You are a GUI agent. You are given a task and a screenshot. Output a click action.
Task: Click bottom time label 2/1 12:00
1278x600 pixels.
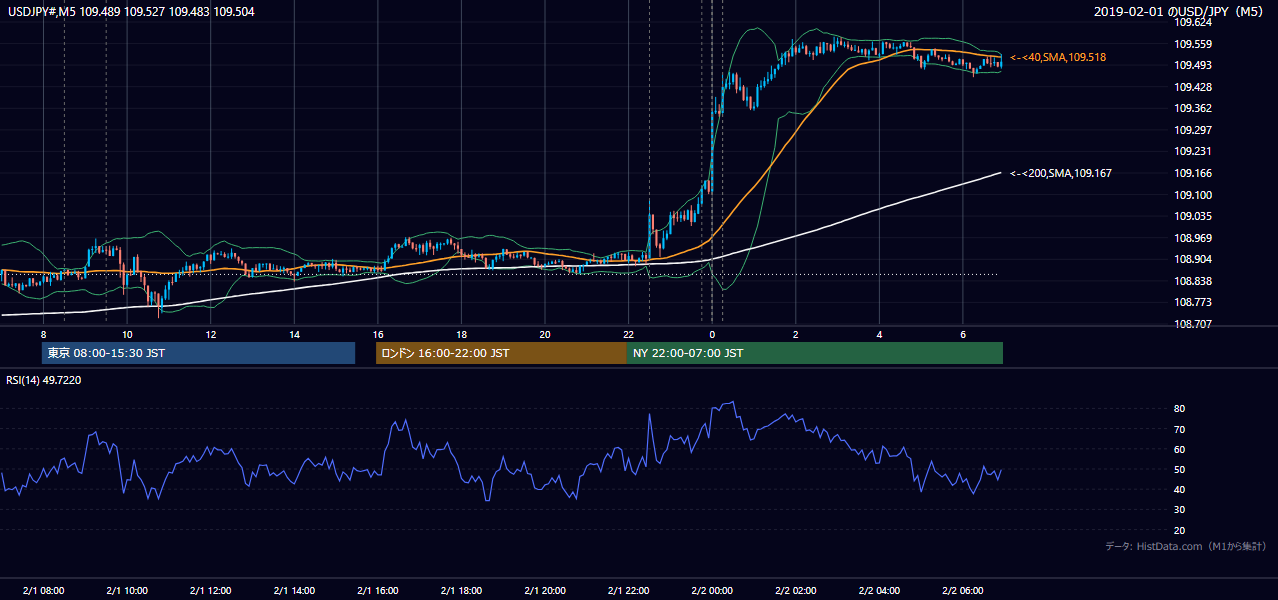210,590
